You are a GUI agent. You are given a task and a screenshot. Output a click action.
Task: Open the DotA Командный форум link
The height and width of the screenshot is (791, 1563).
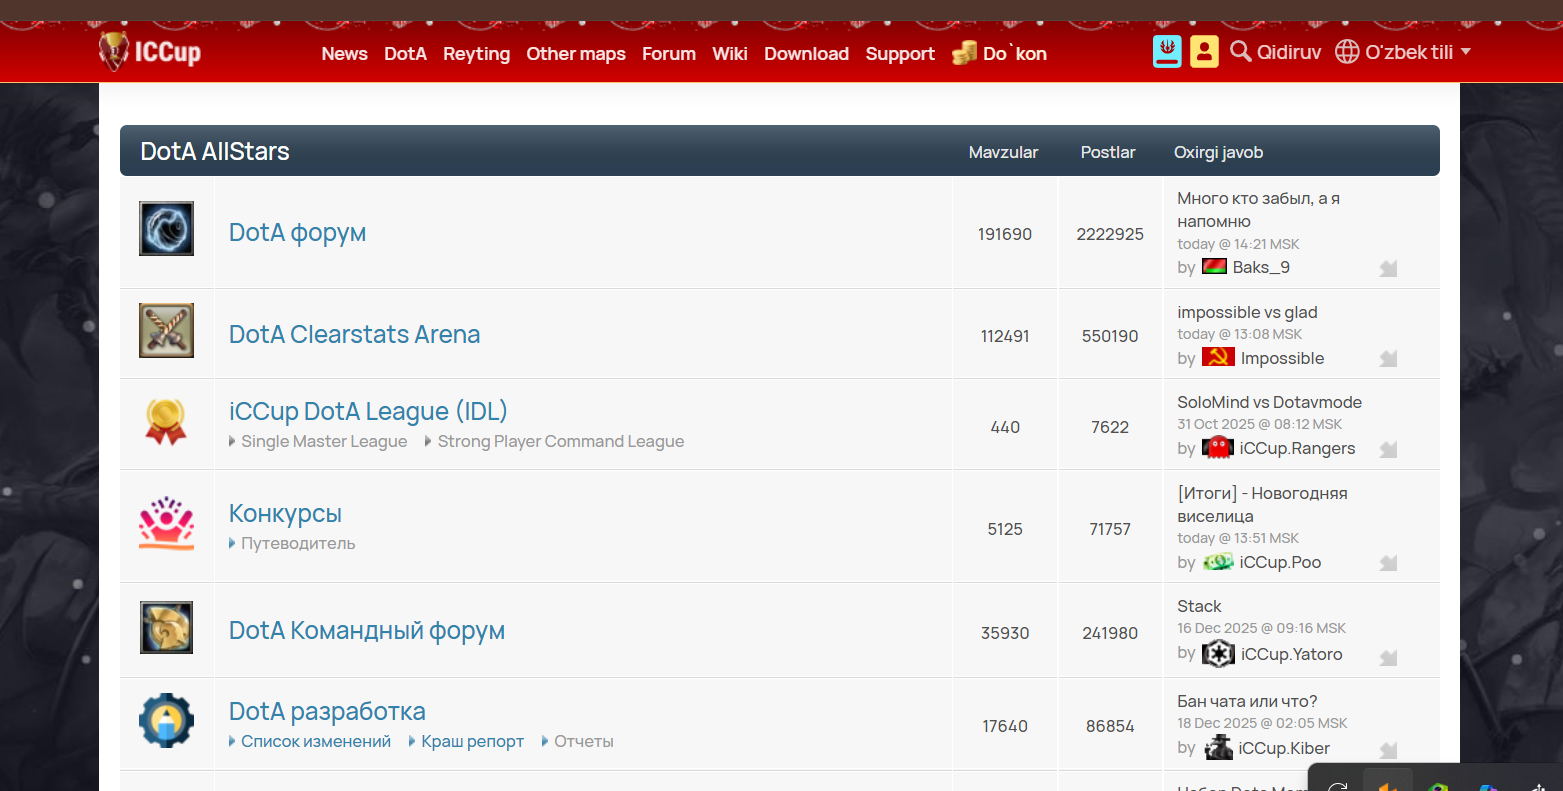coord(367,630)
